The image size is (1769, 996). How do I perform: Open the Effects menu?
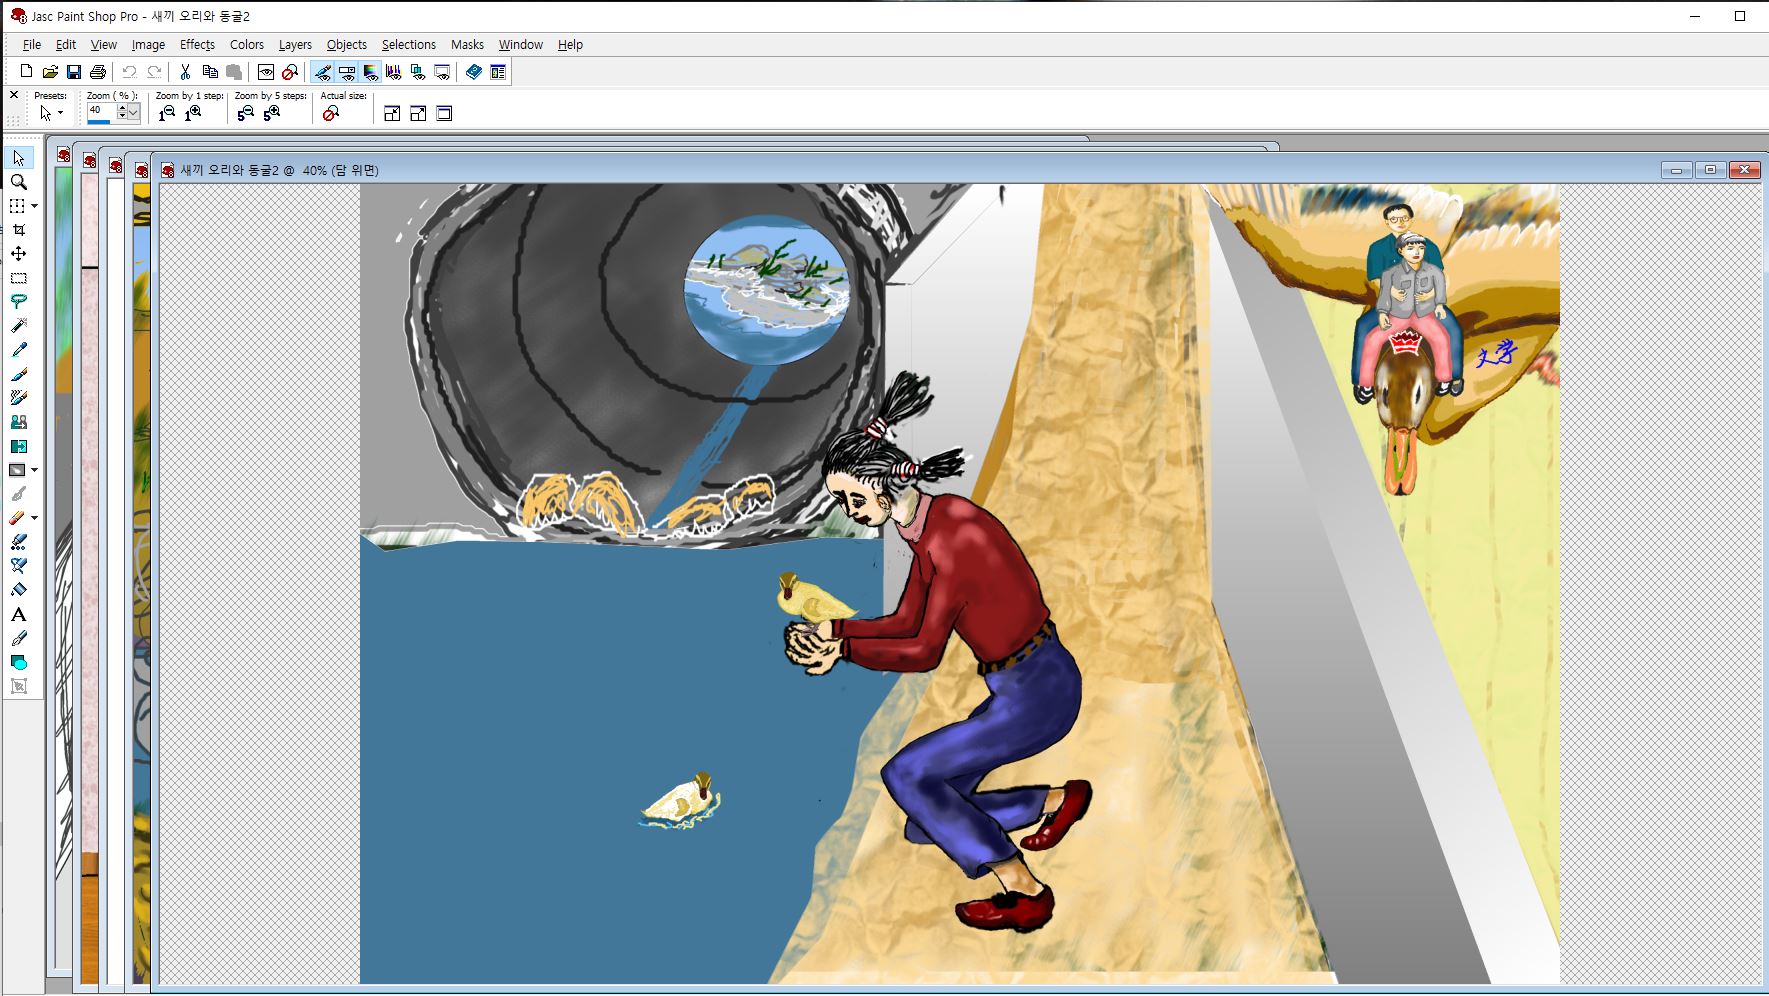click(197, 45)
